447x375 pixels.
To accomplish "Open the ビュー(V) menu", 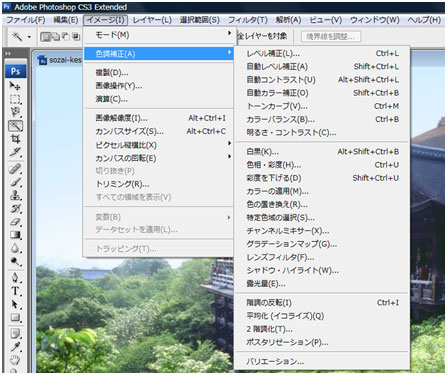I will pos(326,20).
